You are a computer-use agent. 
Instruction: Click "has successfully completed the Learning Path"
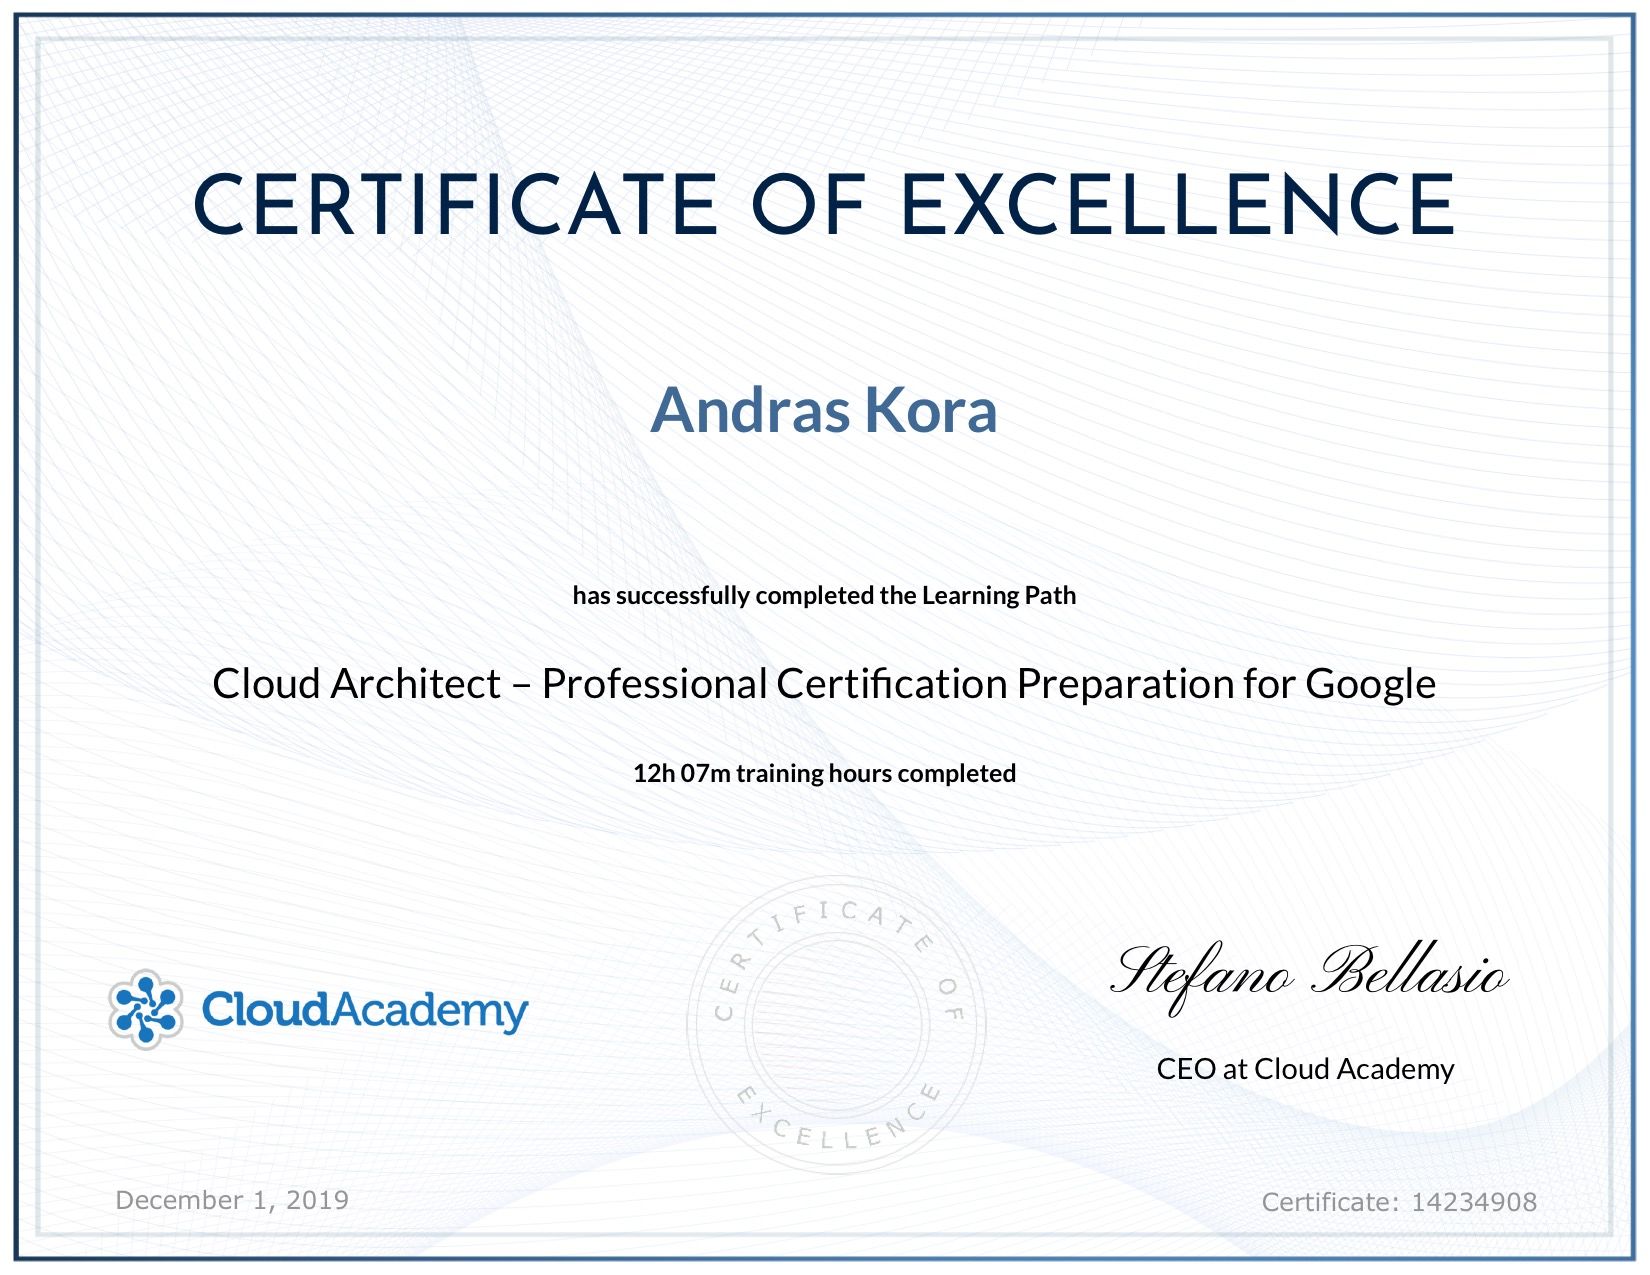pyautogui.click(x=824, y=595)
